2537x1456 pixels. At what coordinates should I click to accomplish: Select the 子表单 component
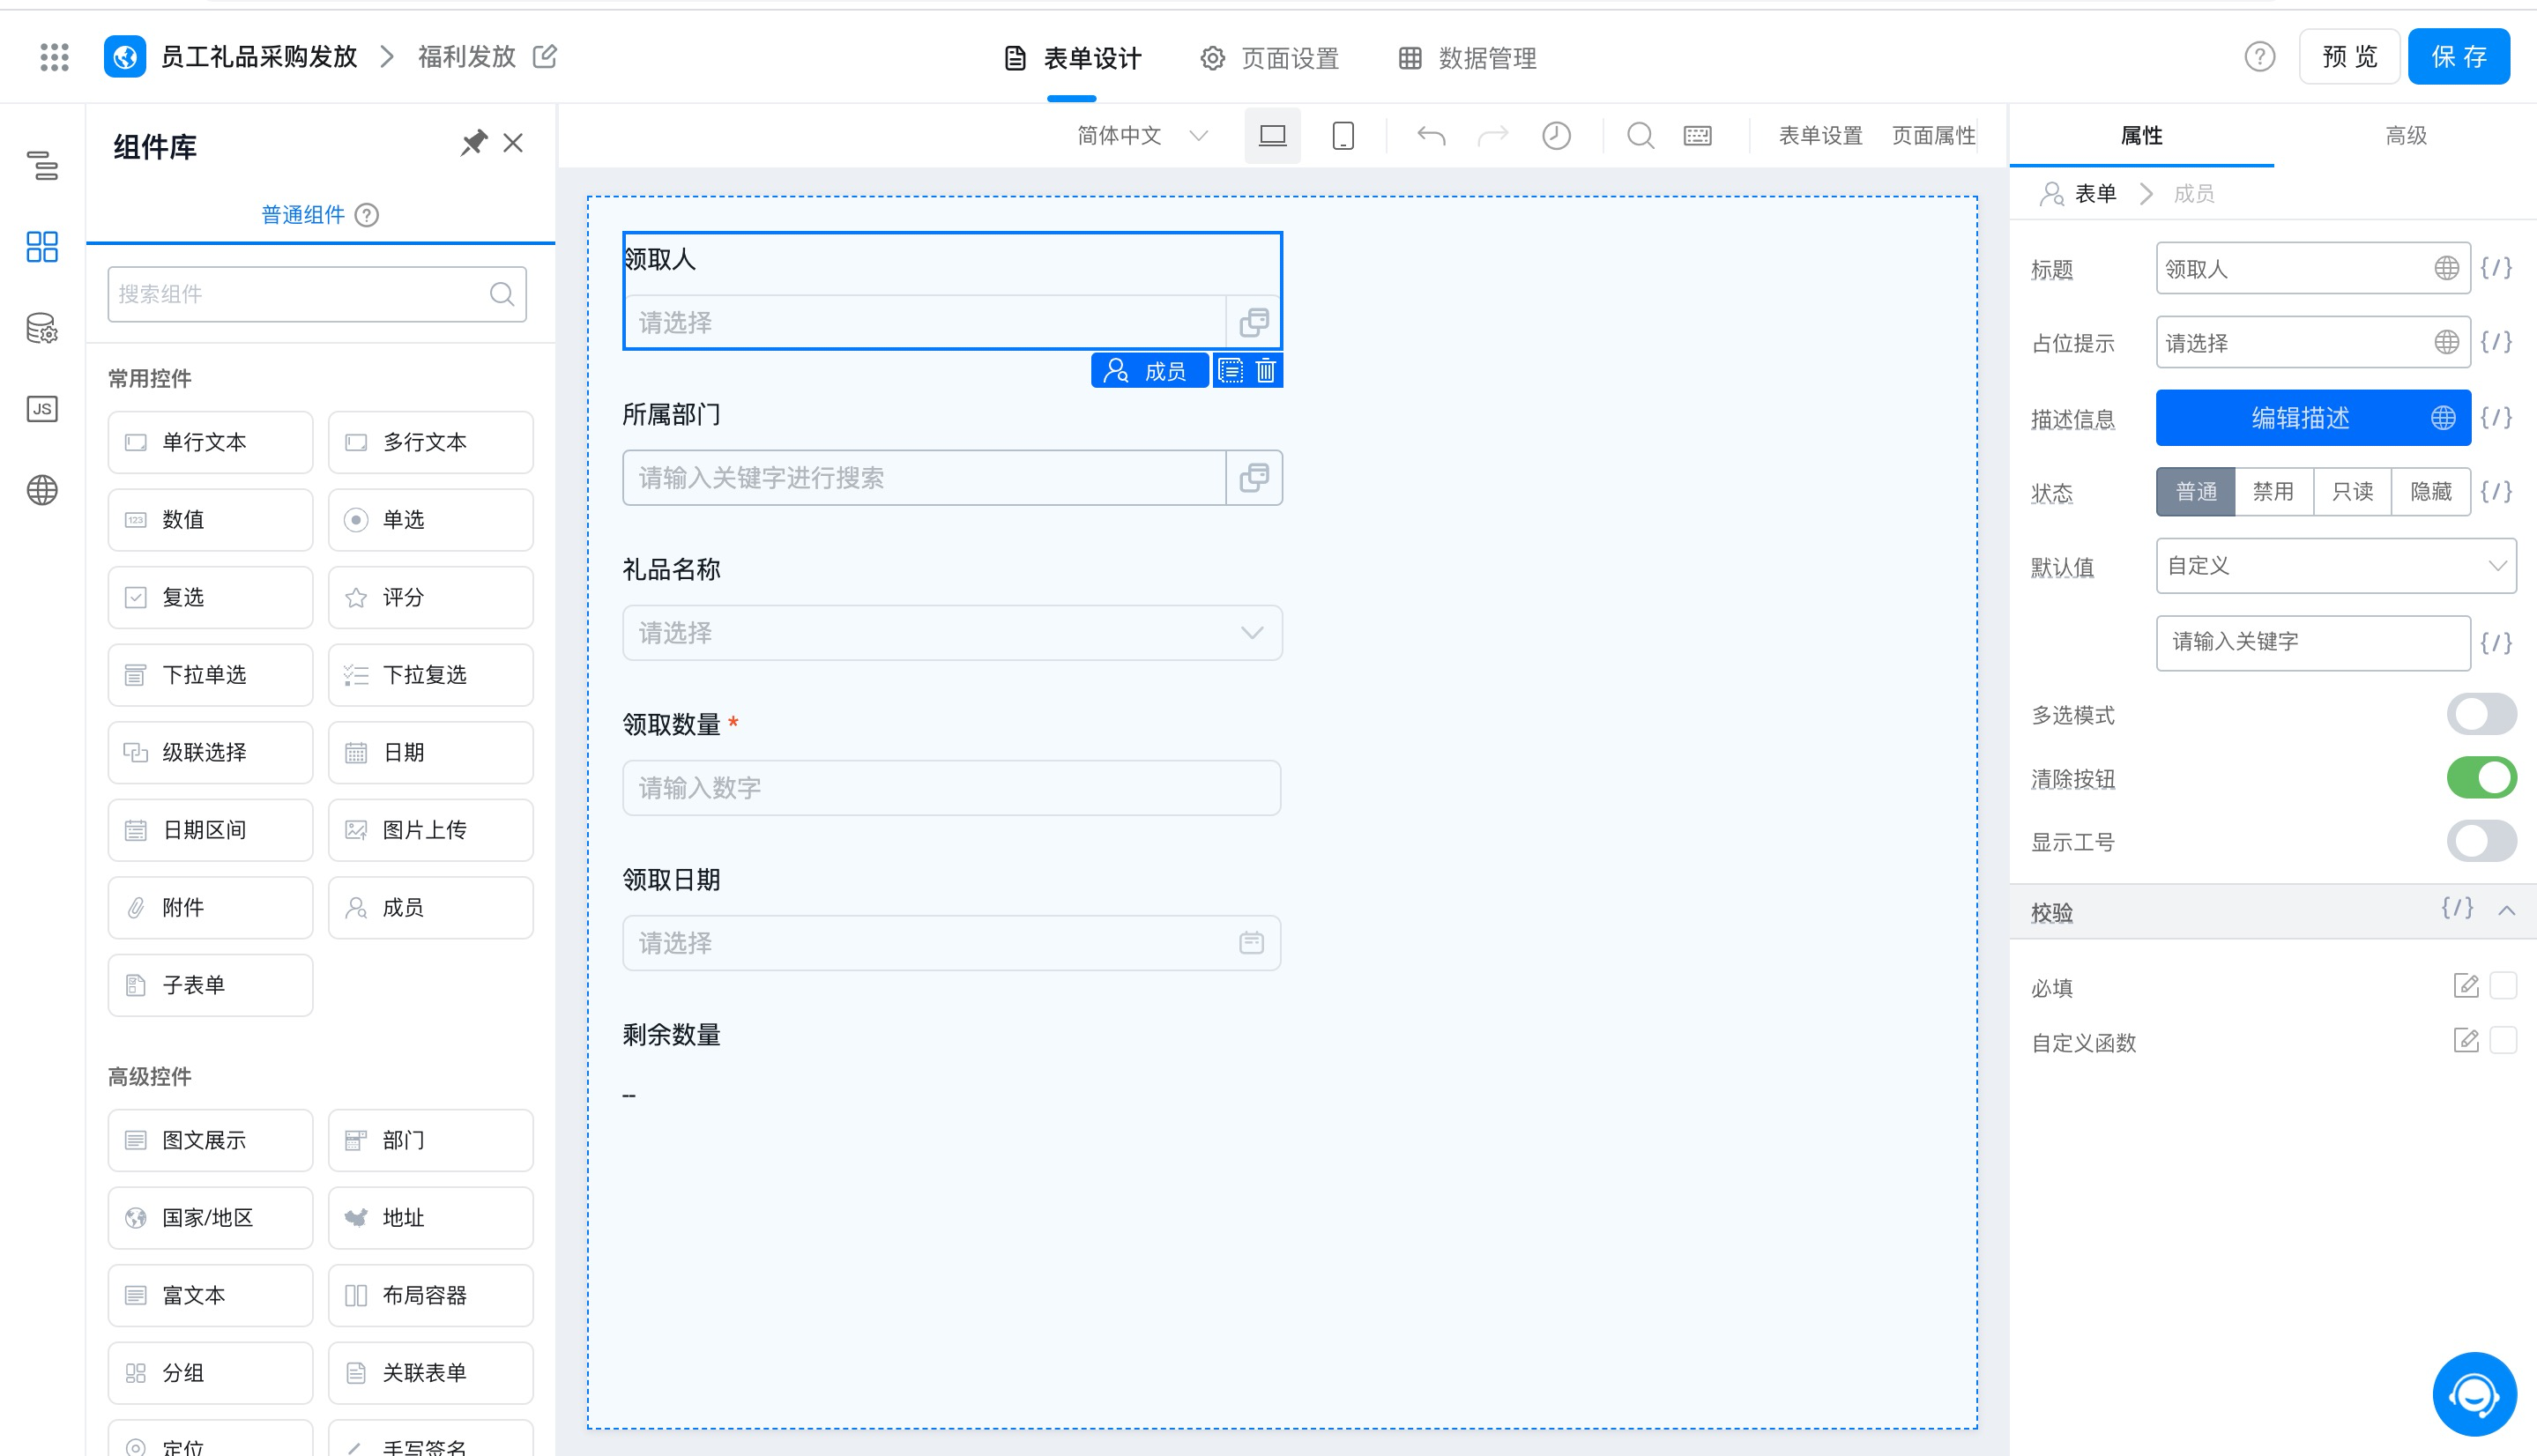210,985
